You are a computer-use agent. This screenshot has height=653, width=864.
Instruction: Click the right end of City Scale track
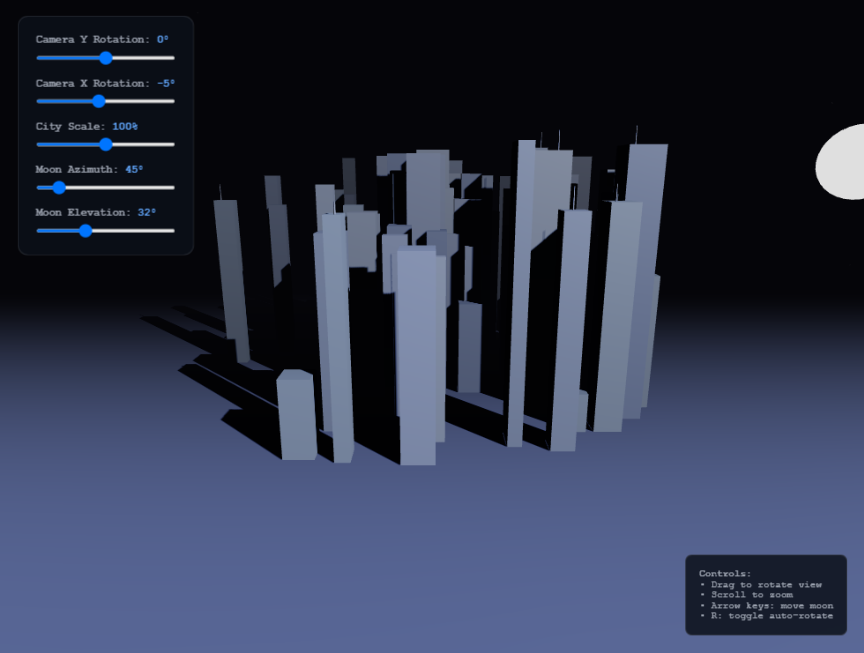(x=173, y=144)
